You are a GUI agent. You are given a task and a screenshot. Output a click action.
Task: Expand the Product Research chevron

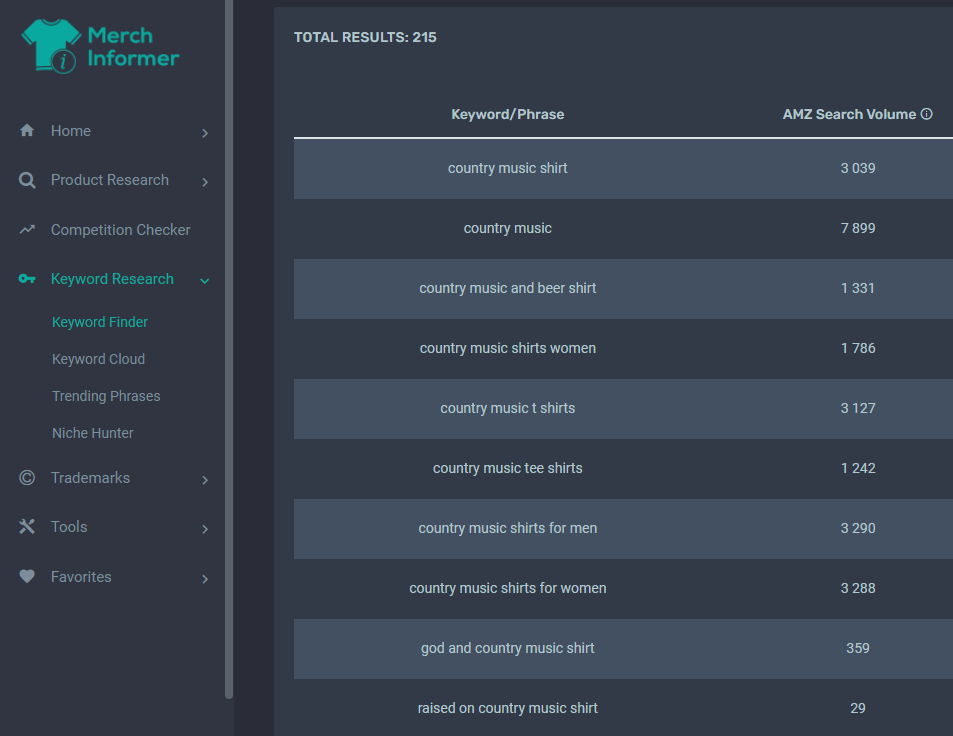click(205, 182)
